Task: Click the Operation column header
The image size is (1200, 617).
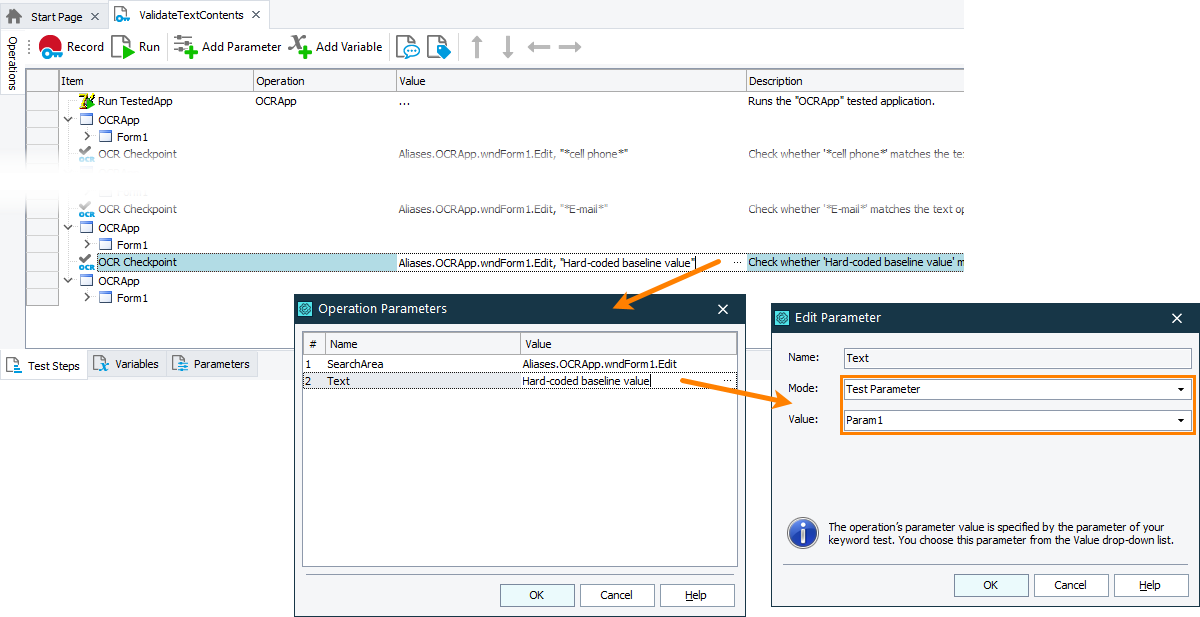Action: [x=325, y=81]
